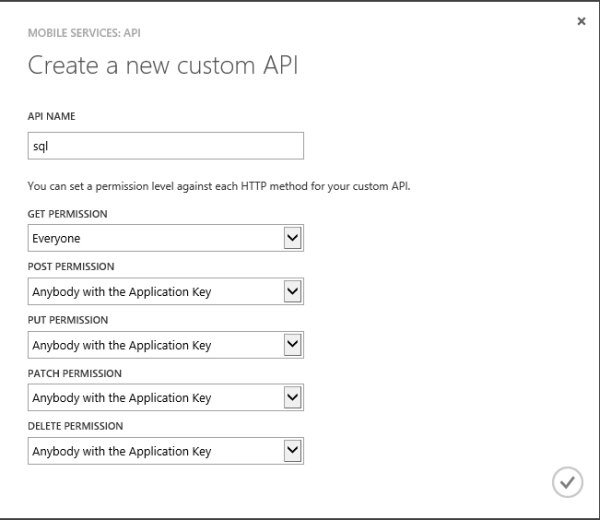This screenshot has height=520, width=600.
Task: Click the 'DELETE PERMISSION' label
Action: (76, 426)
